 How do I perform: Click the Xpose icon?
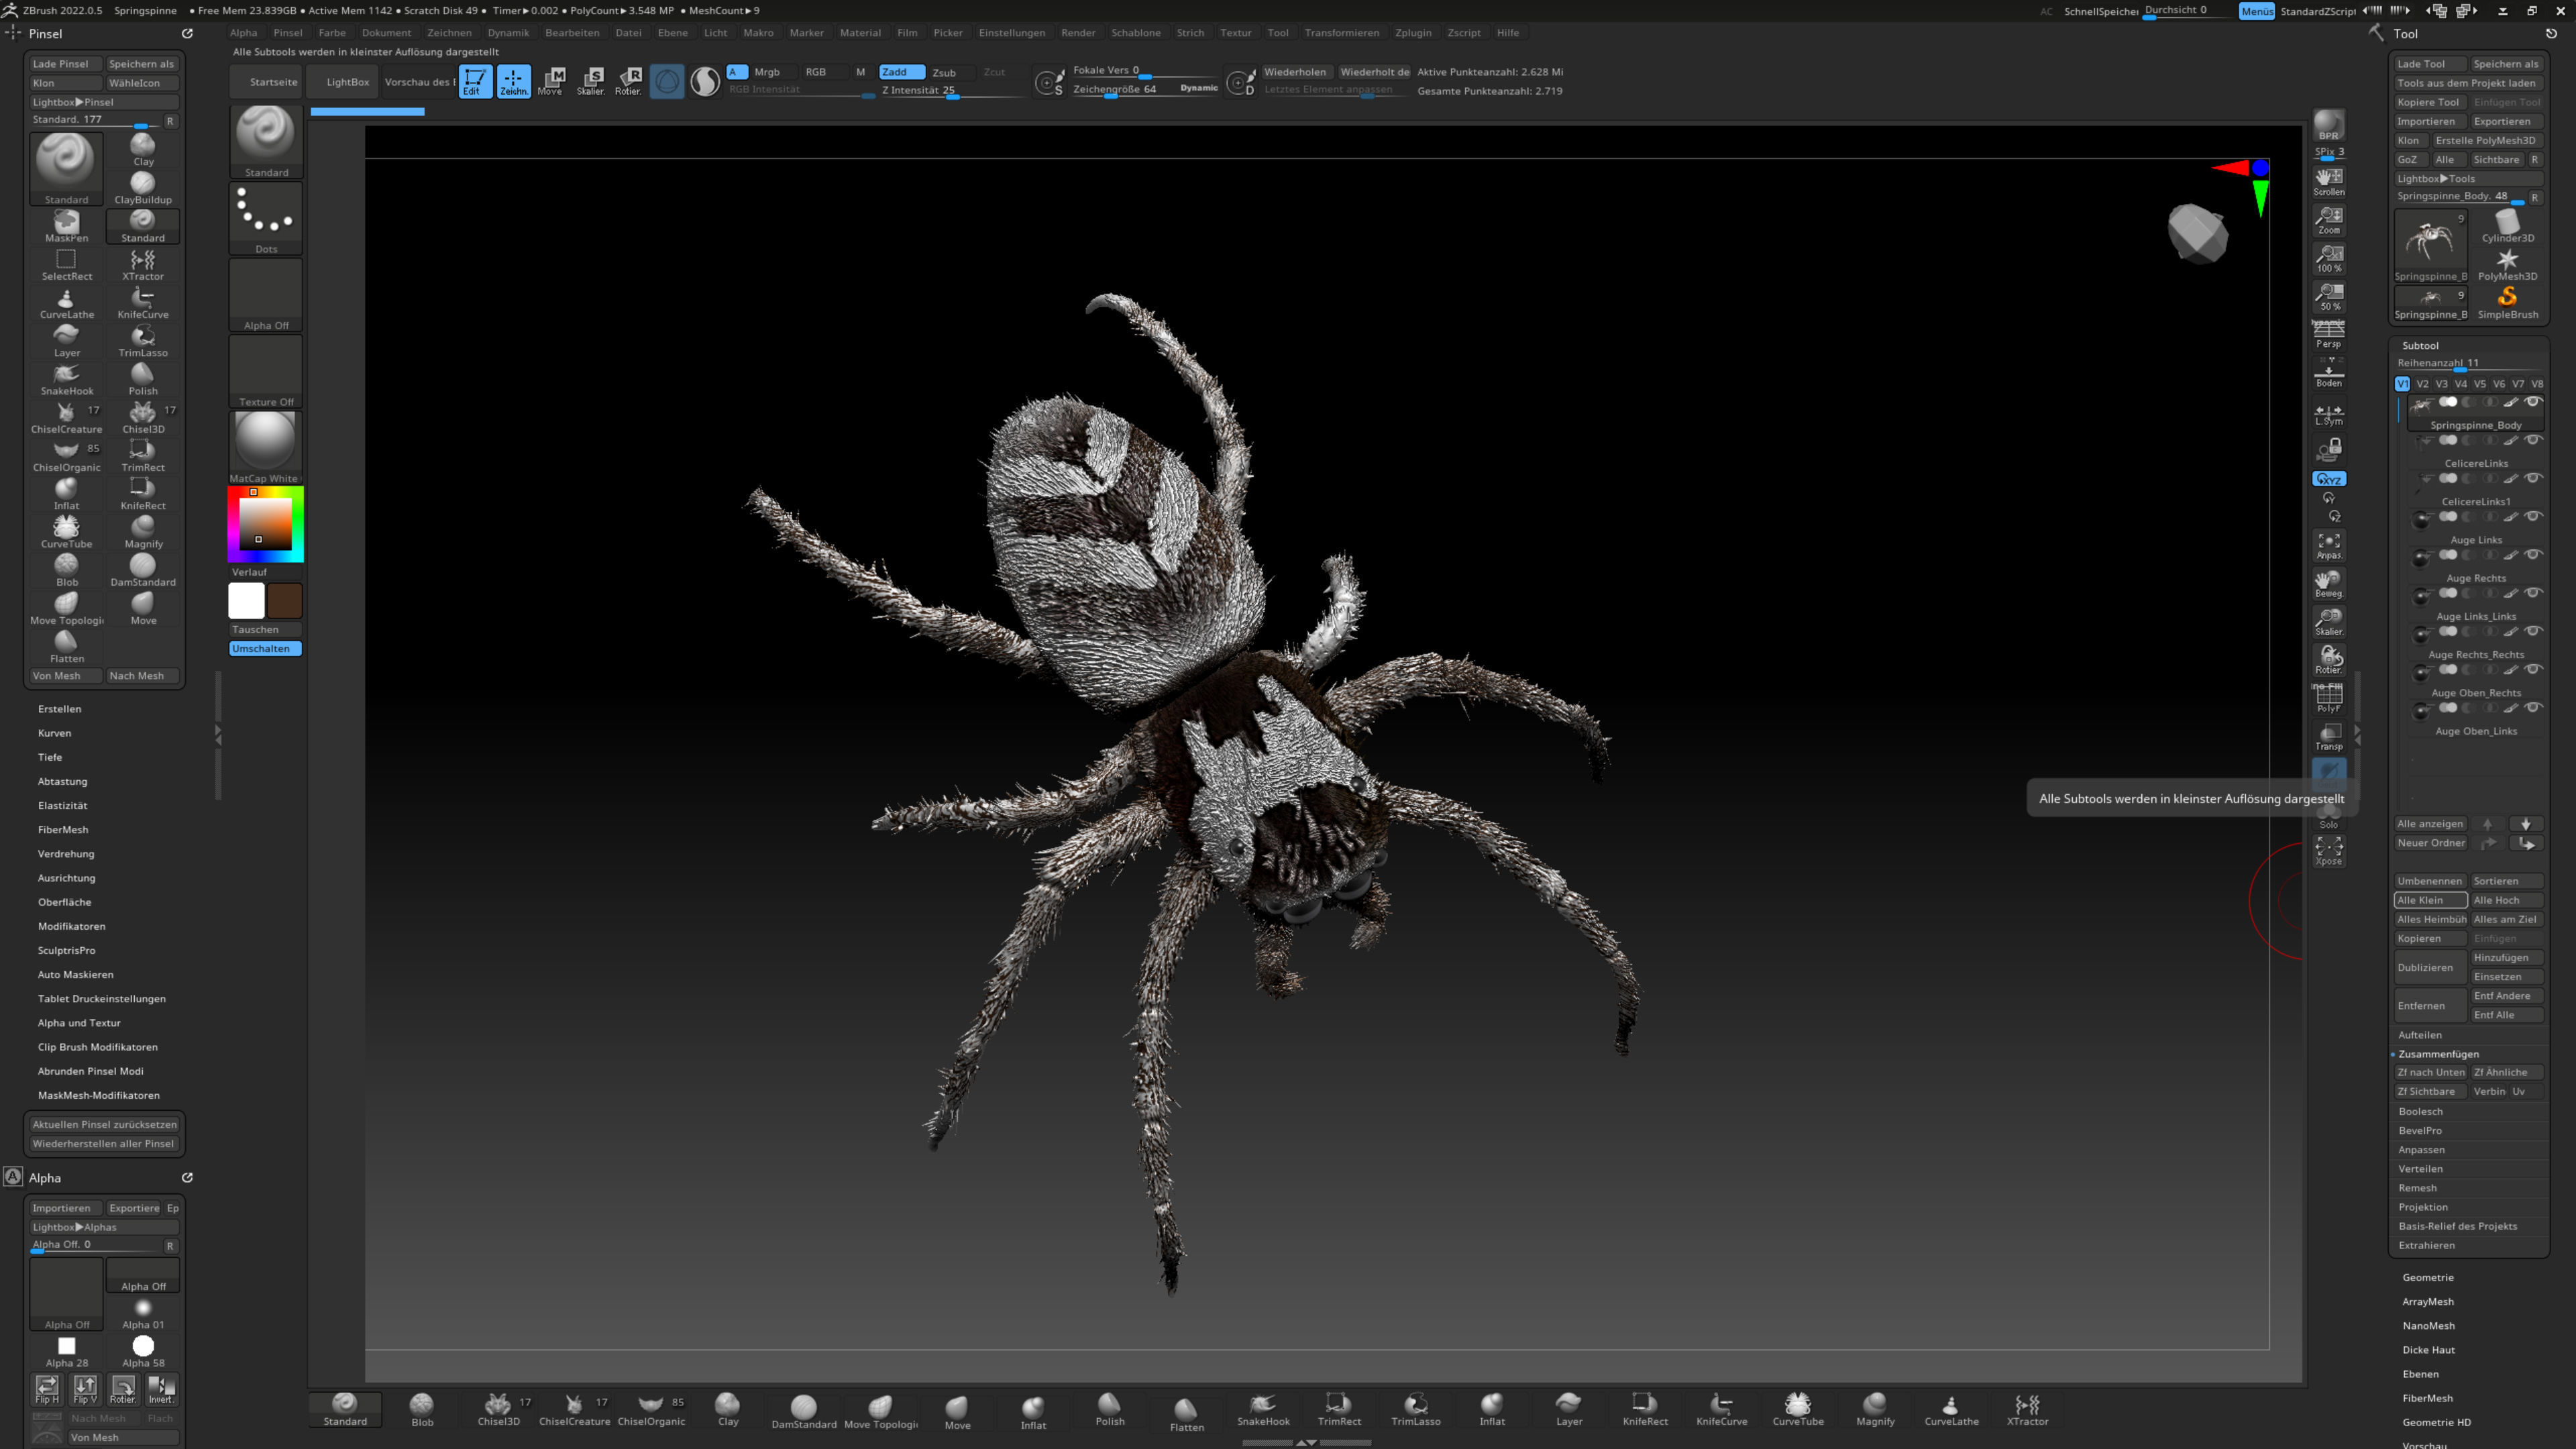[x=2328, y=851]
